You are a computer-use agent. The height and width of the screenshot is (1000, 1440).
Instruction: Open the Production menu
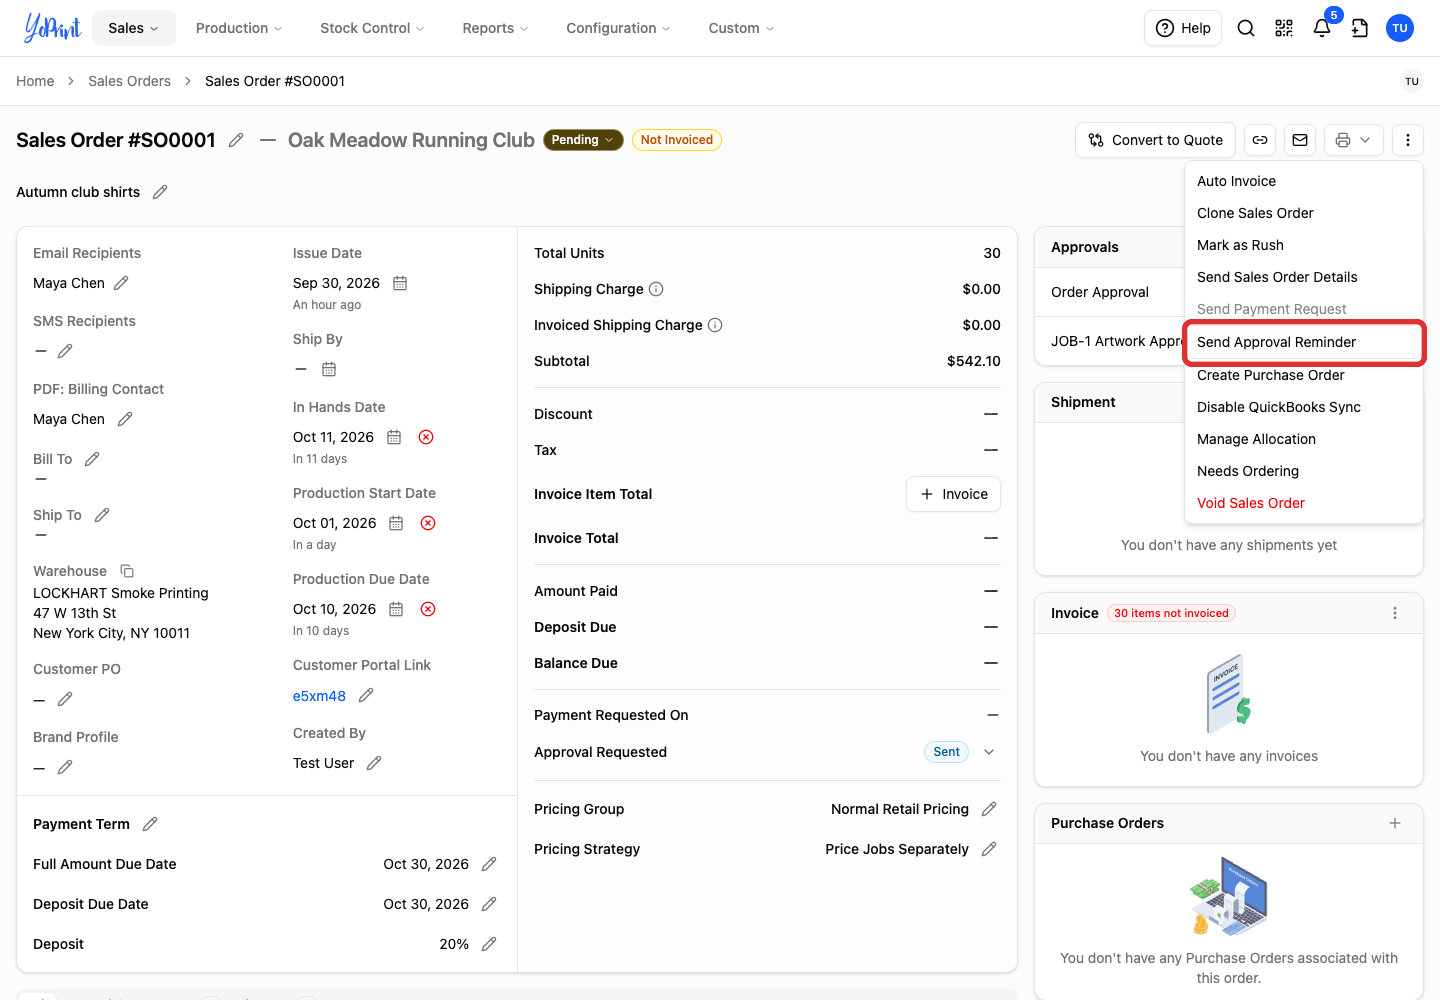[x=239, y=28]
